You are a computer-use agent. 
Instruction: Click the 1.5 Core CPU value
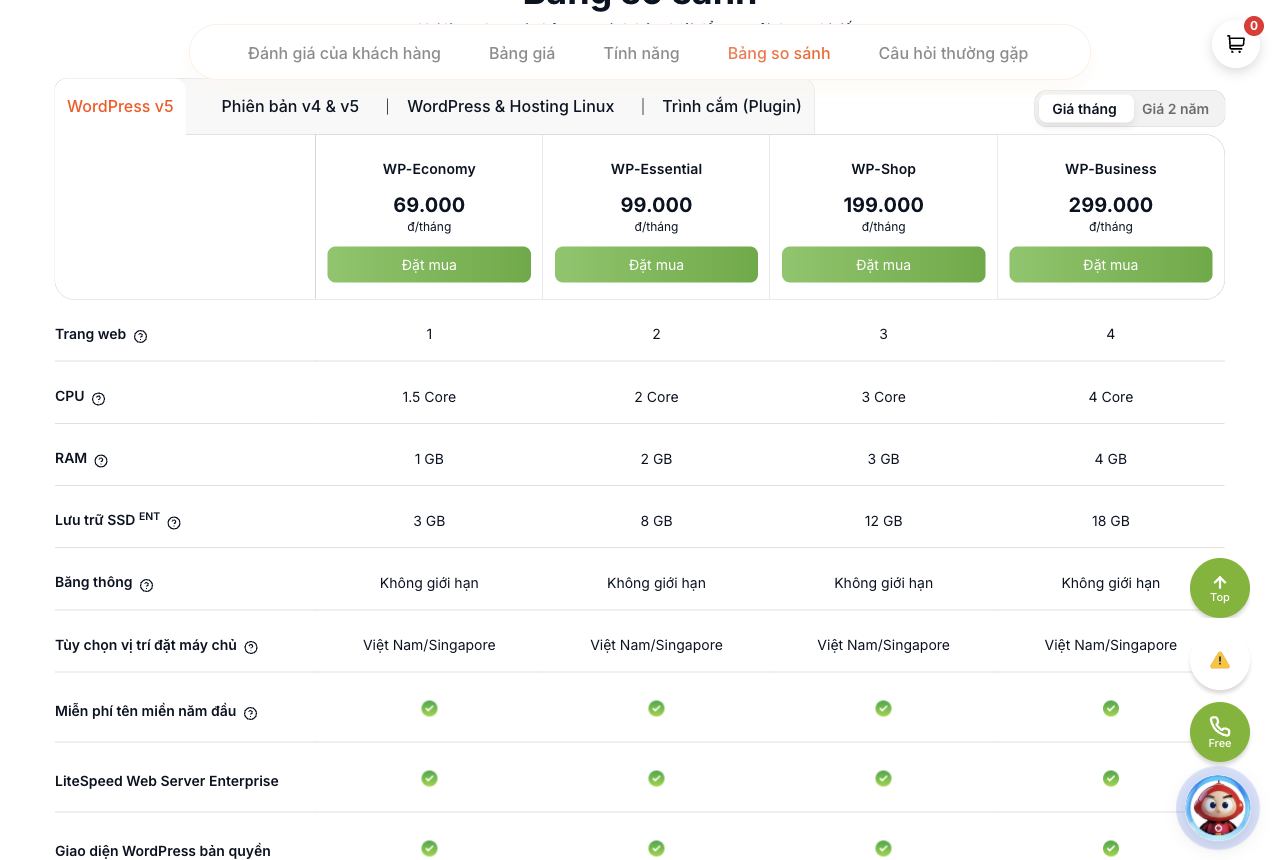point(429,397)
